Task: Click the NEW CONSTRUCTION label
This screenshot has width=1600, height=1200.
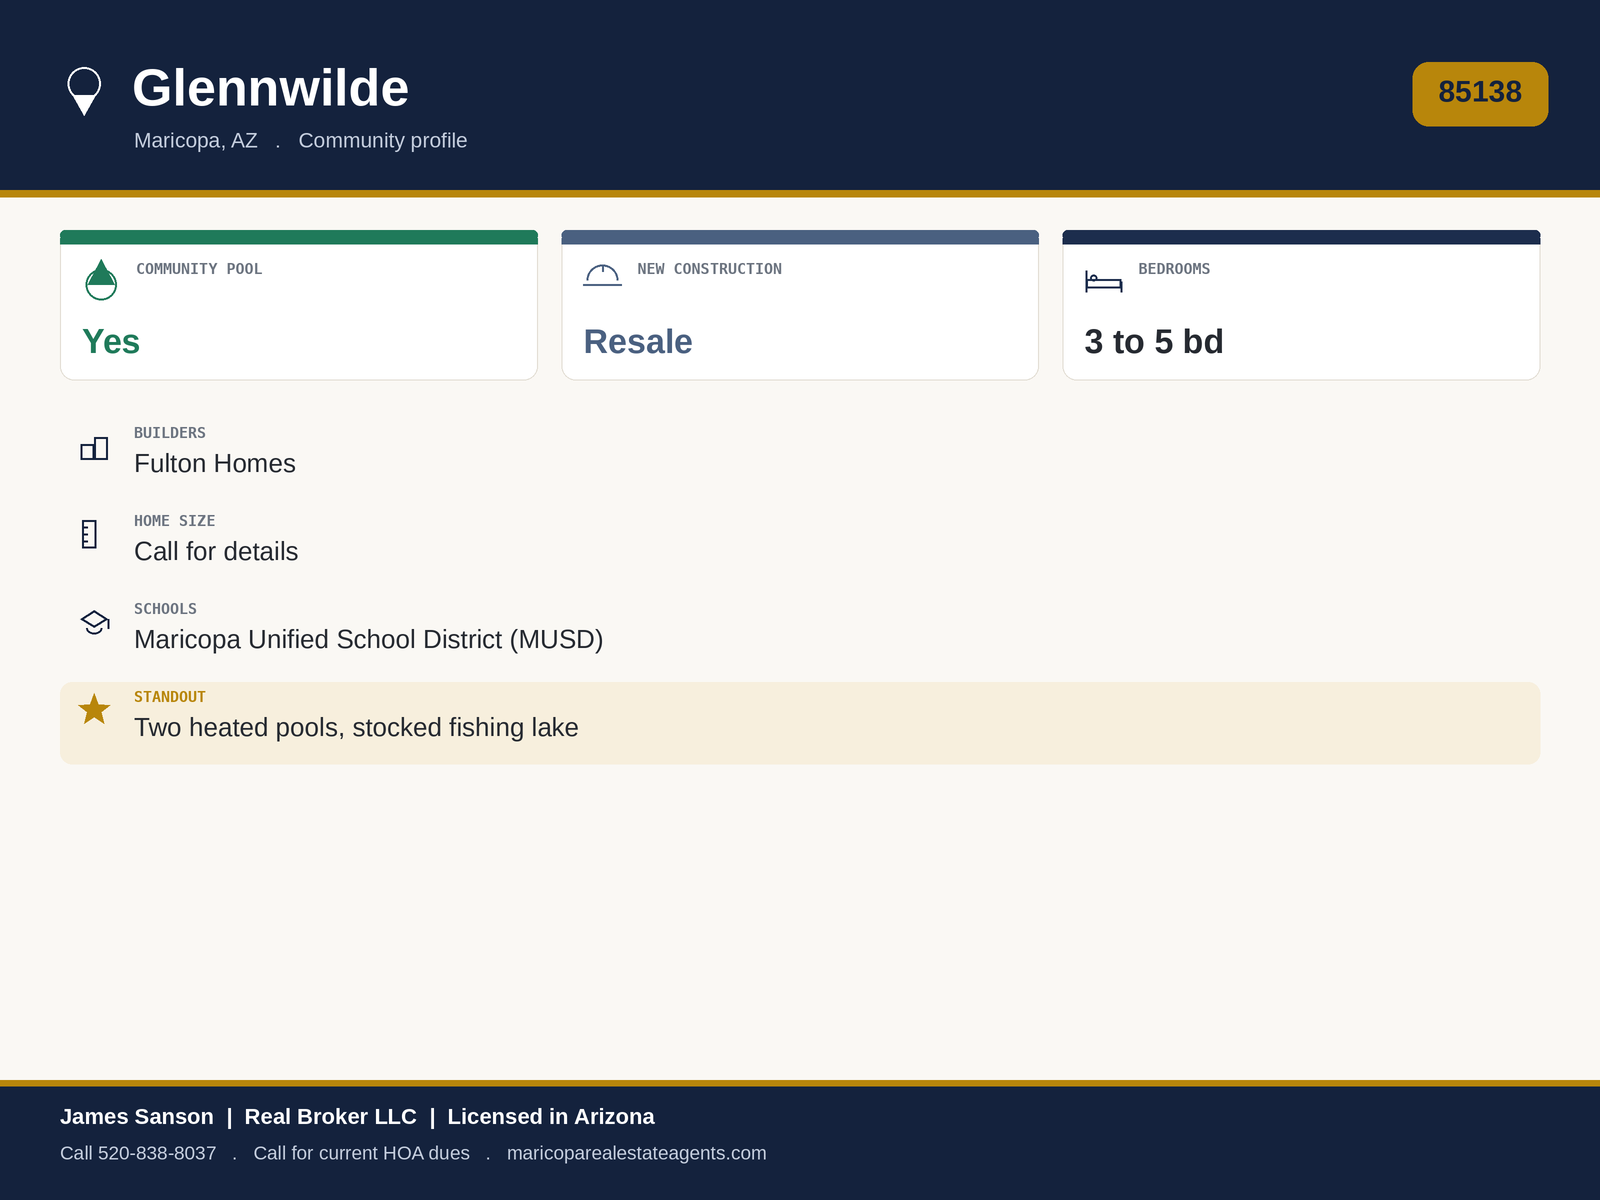Action: click(x=710, y=269)
